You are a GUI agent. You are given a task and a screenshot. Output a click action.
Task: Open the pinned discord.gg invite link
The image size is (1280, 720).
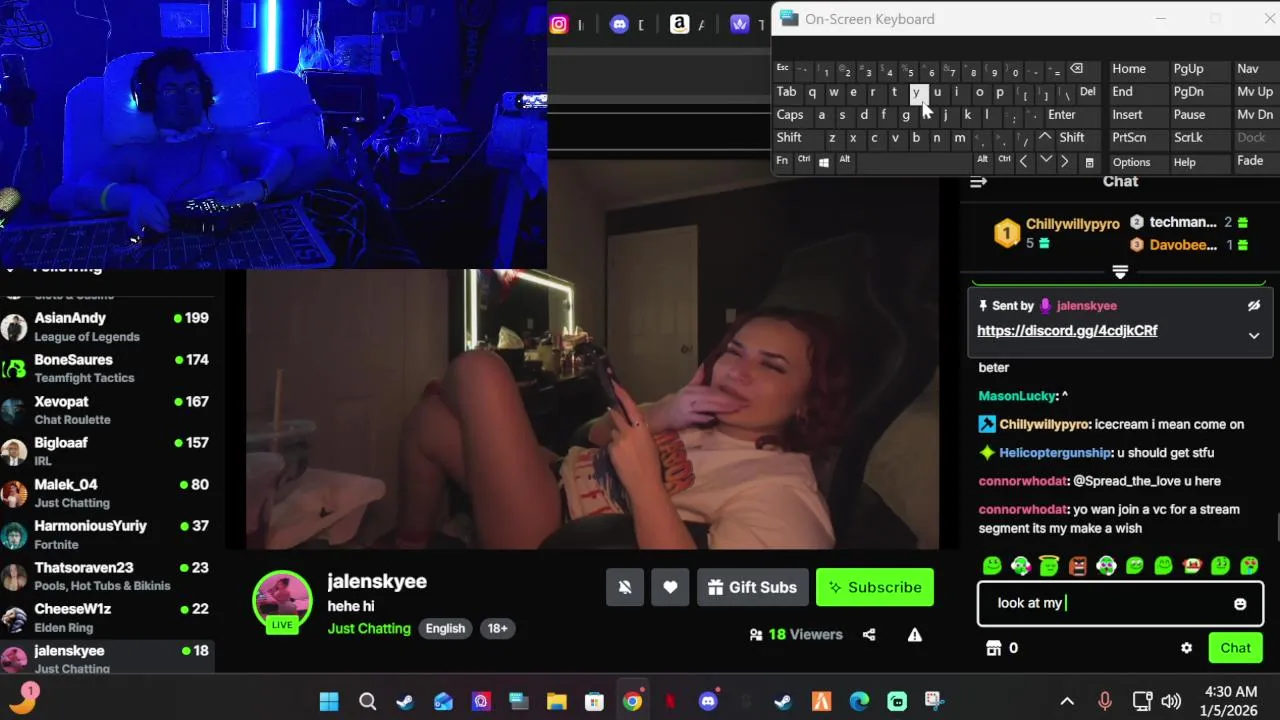pos(1067,331)
